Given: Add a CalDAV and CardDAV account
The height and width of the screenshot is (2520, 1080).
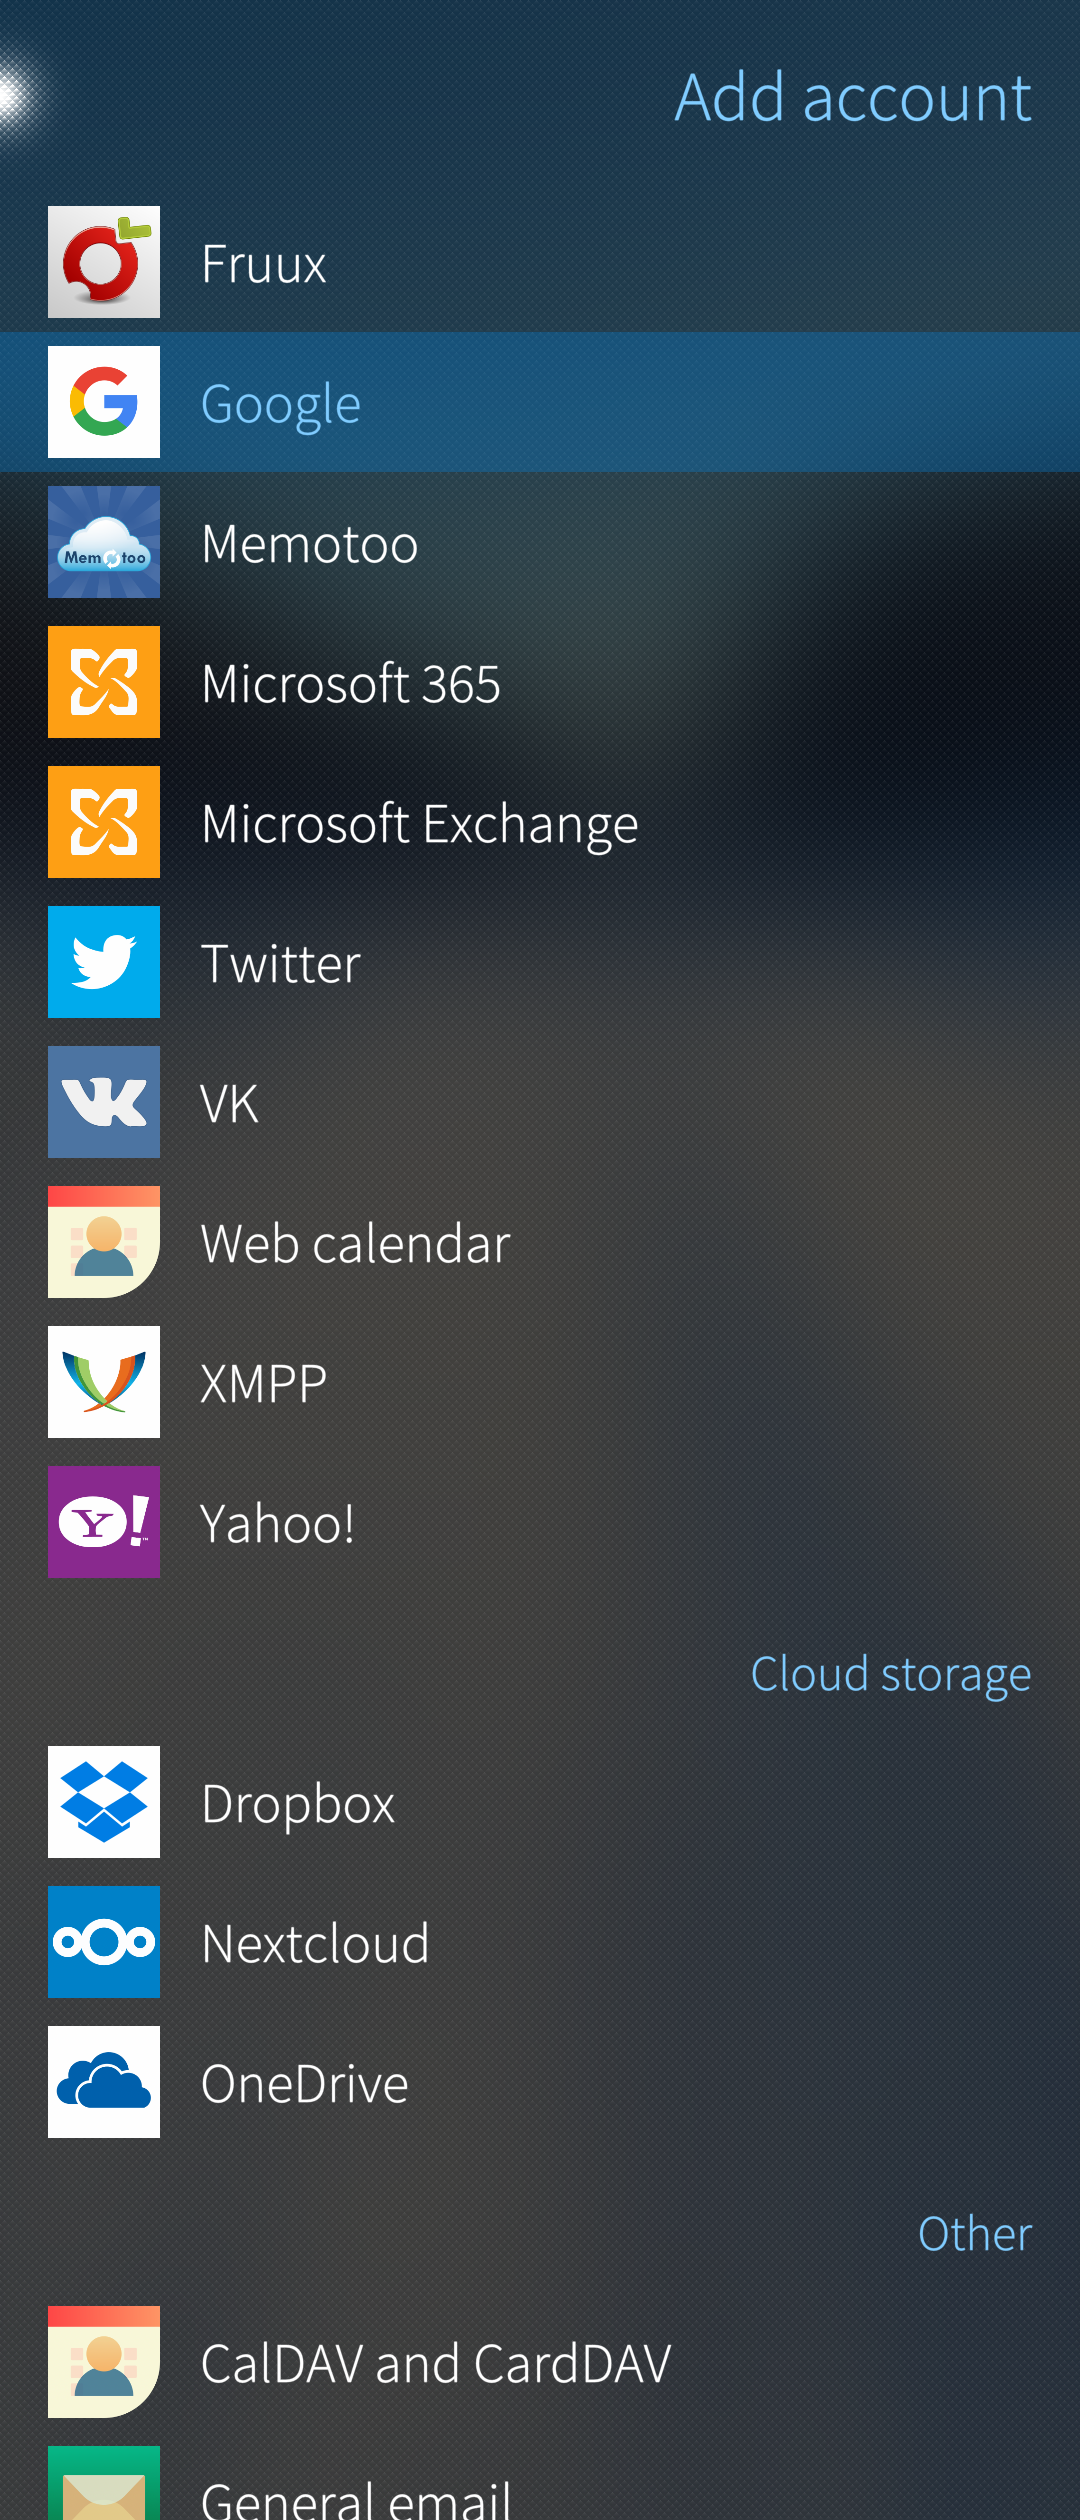Looking at the screenshot, I should tap(435, 2363).
